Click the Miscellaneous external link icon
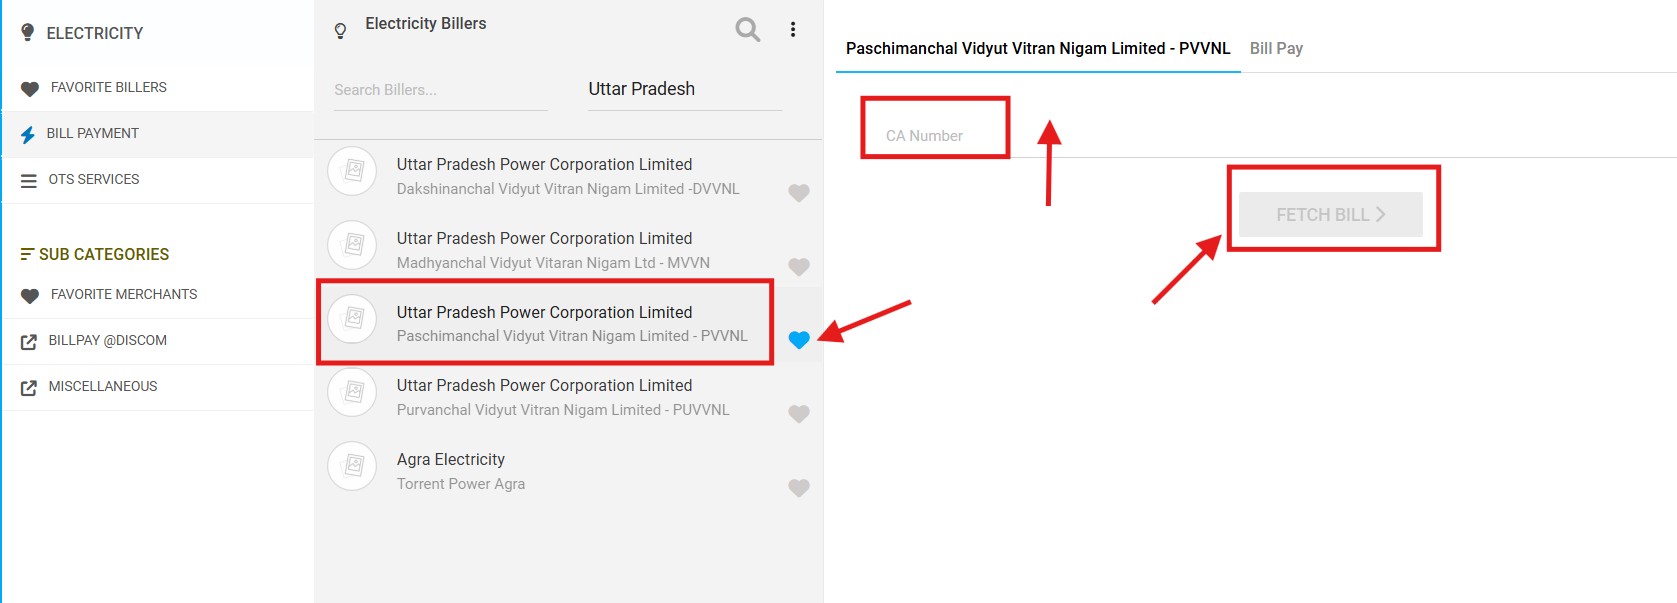Viewport: 1677px width, 603px height. (x=29, y=388)
